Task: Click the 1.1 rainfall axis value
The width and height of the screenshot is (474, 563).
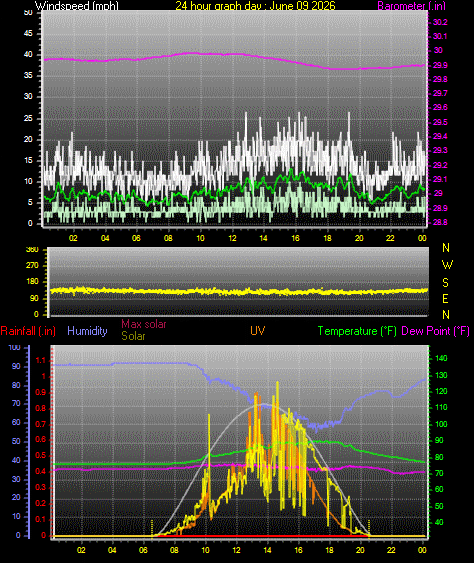Action: coord(41,360)
